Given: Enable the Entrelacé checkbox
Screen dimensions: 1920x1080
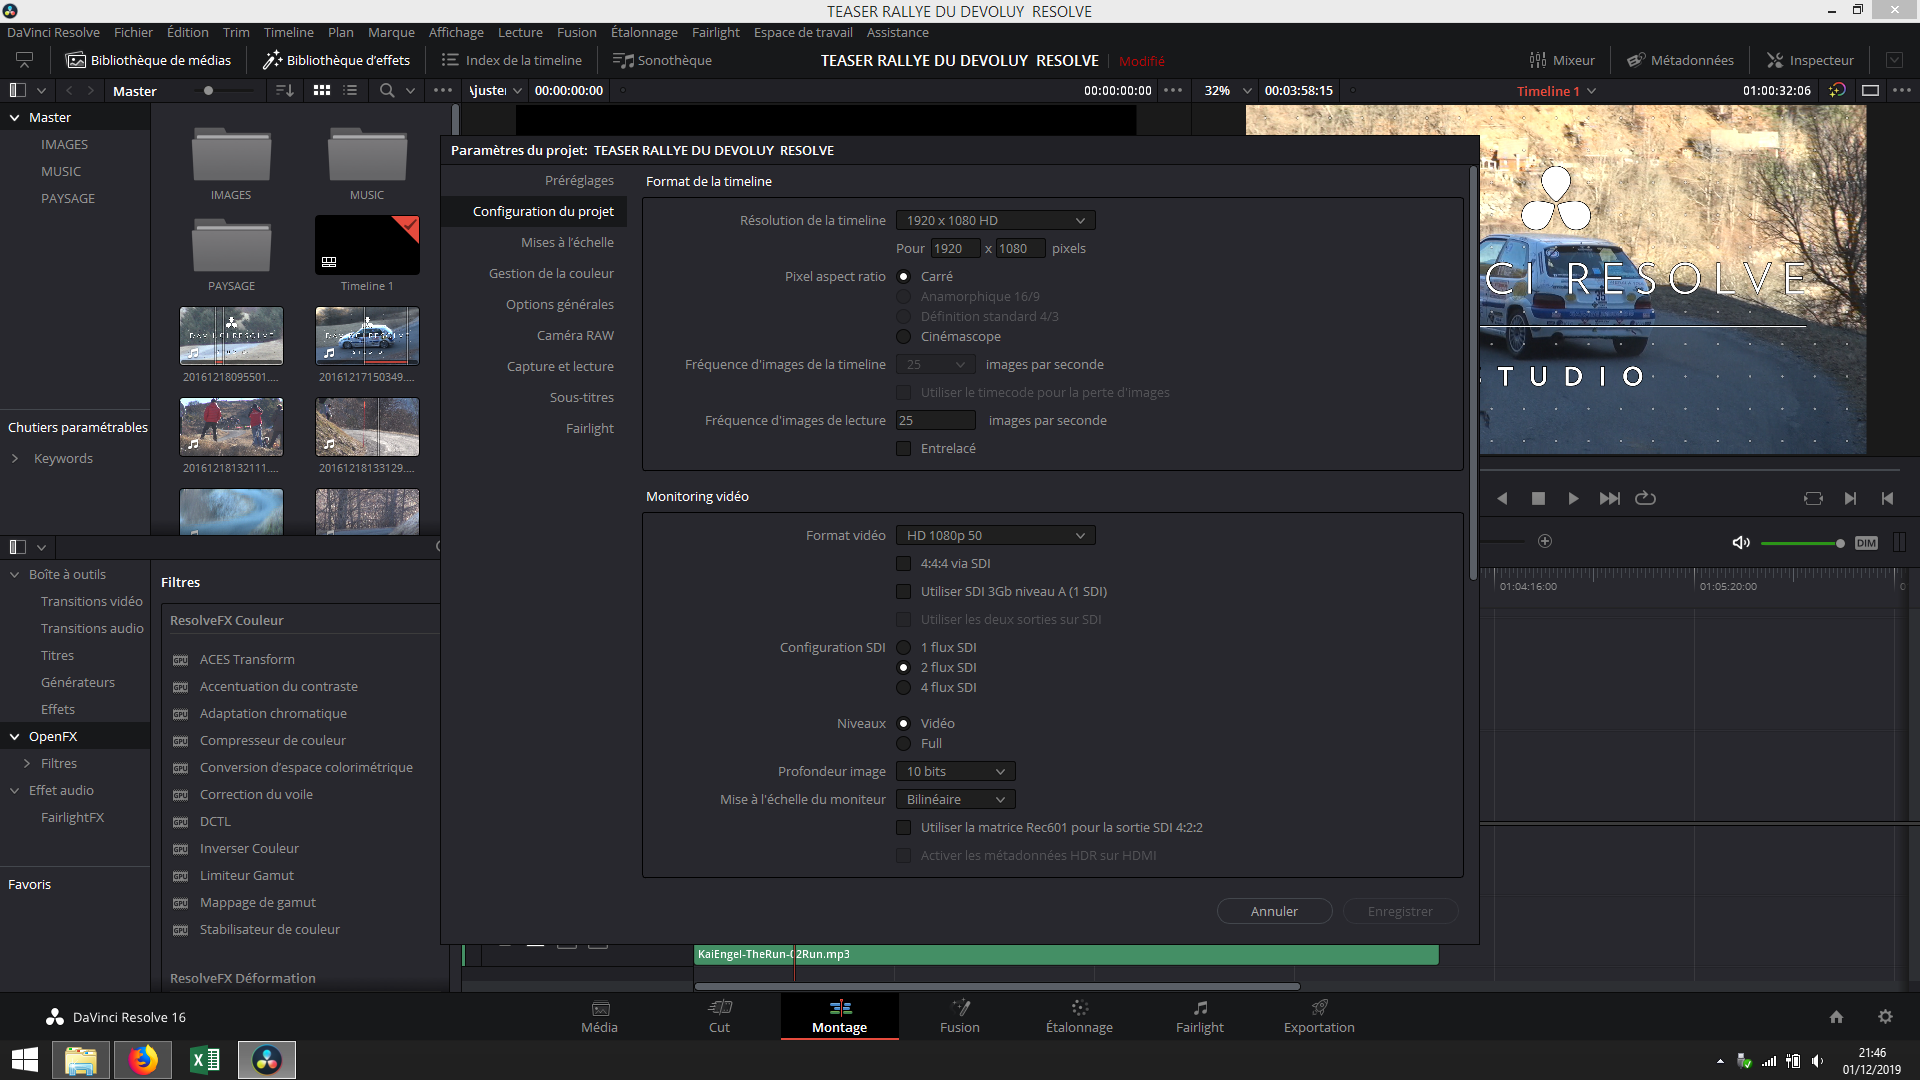Looking at the screenshot, I should coord(904,448).
